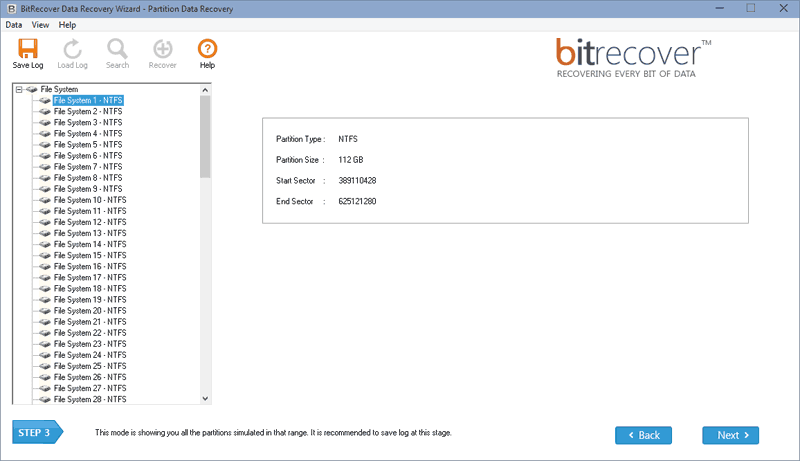Click the partition size value 112 GB
This screenshot has width=800, height=461.
click(x=351, y=160)
